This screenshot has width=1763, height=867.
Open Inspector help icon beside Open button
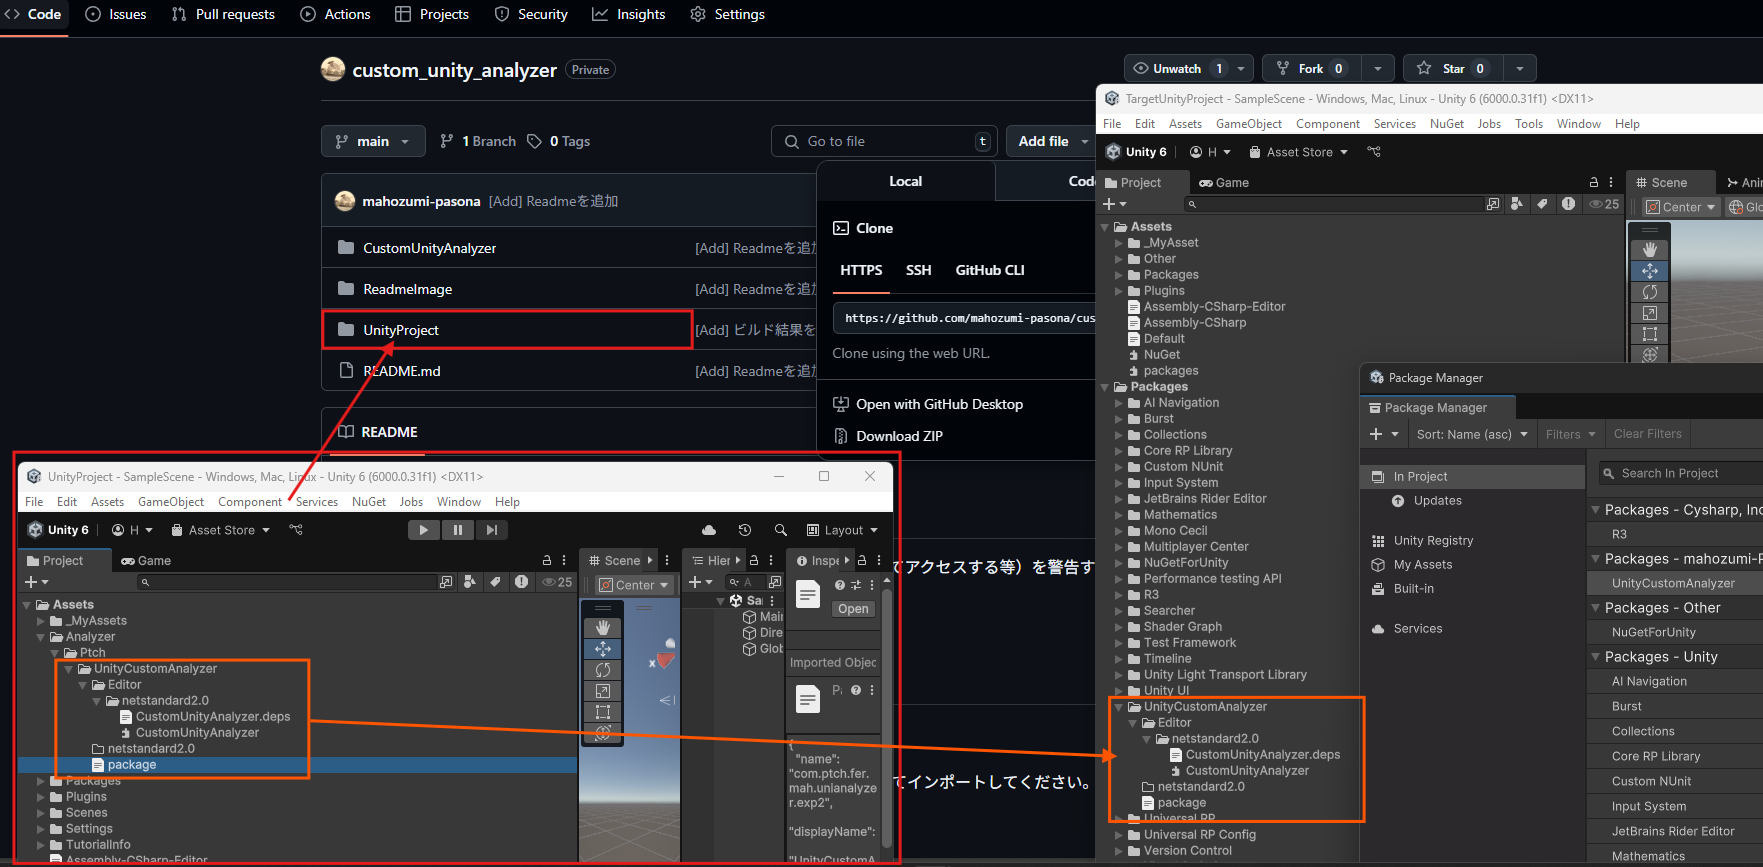[840, 585]
